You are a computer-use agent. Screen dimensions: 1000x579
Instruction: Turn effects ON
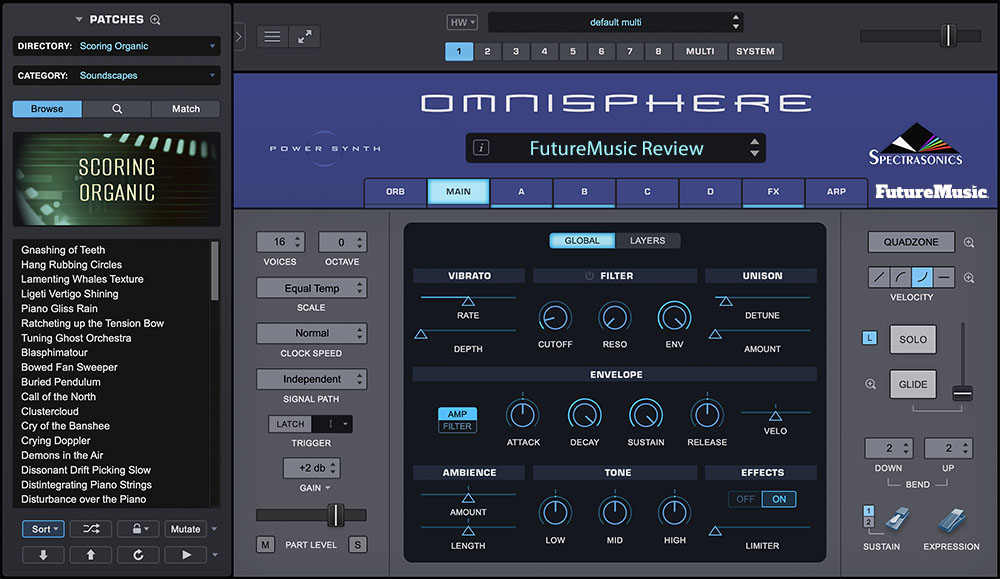coord(779,499)
